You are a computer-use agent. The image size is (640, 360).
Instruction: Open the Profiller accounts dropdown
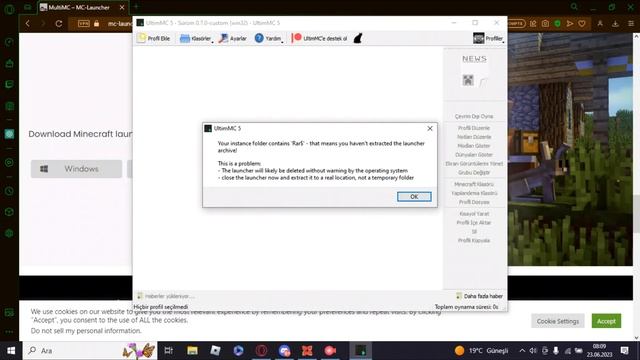(488, 38)
